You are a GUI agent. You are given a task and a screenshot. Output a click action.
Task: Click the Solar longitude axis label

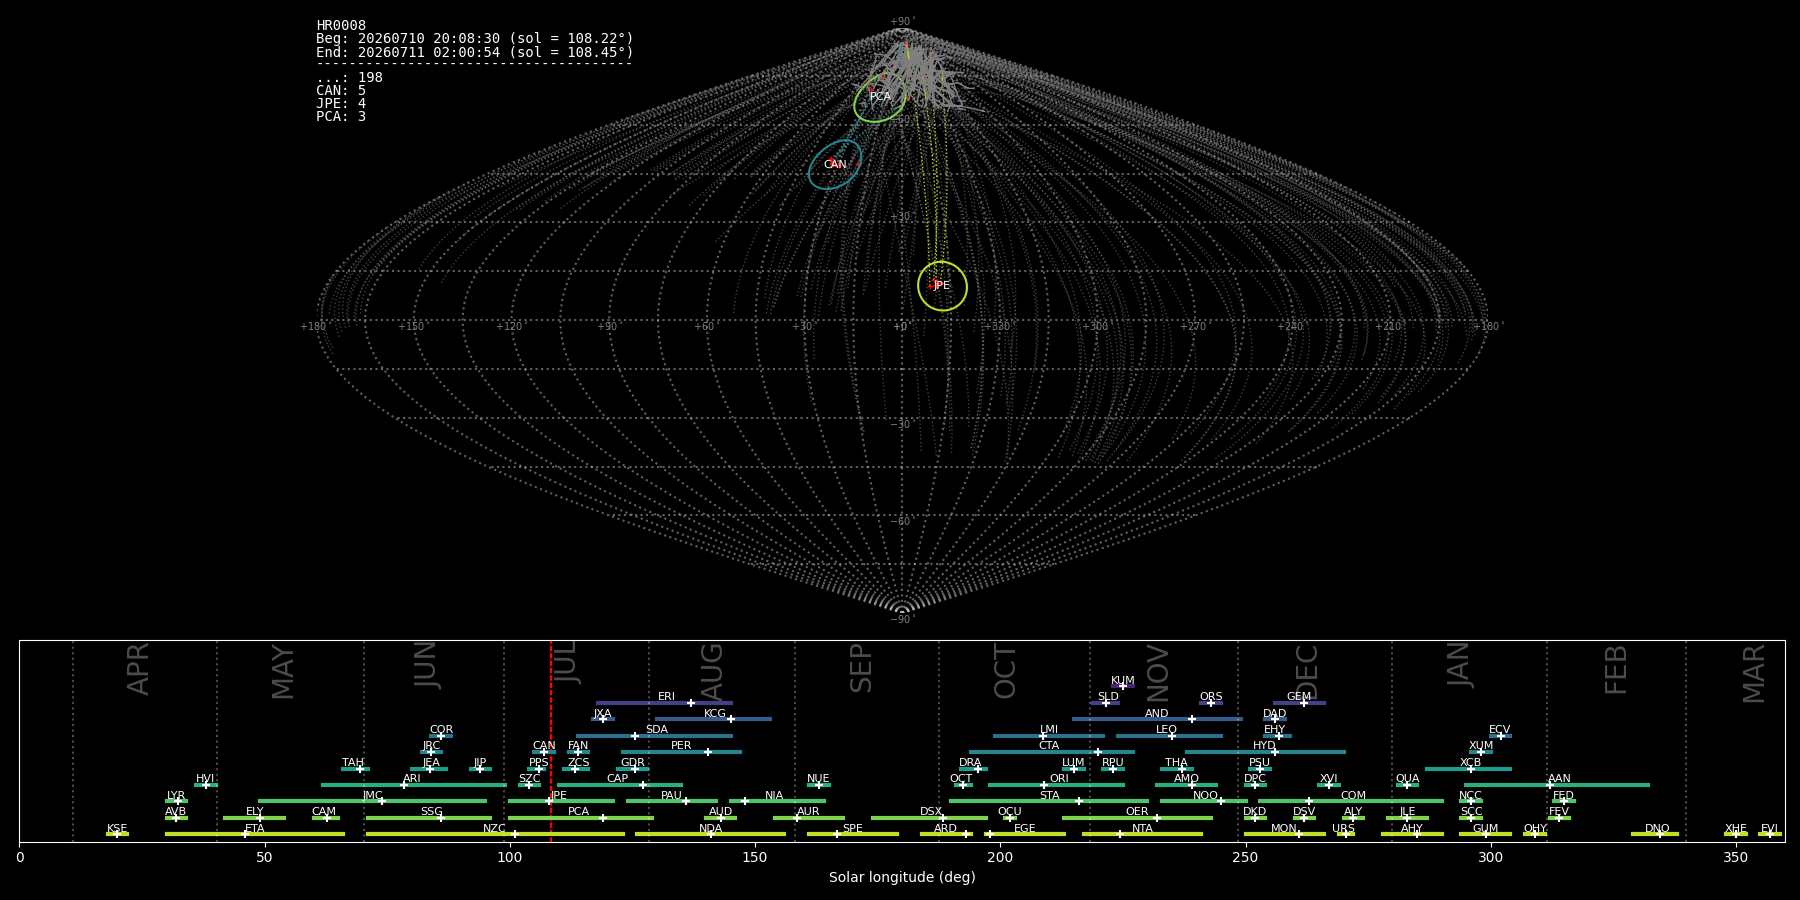[x=902, y=877]
